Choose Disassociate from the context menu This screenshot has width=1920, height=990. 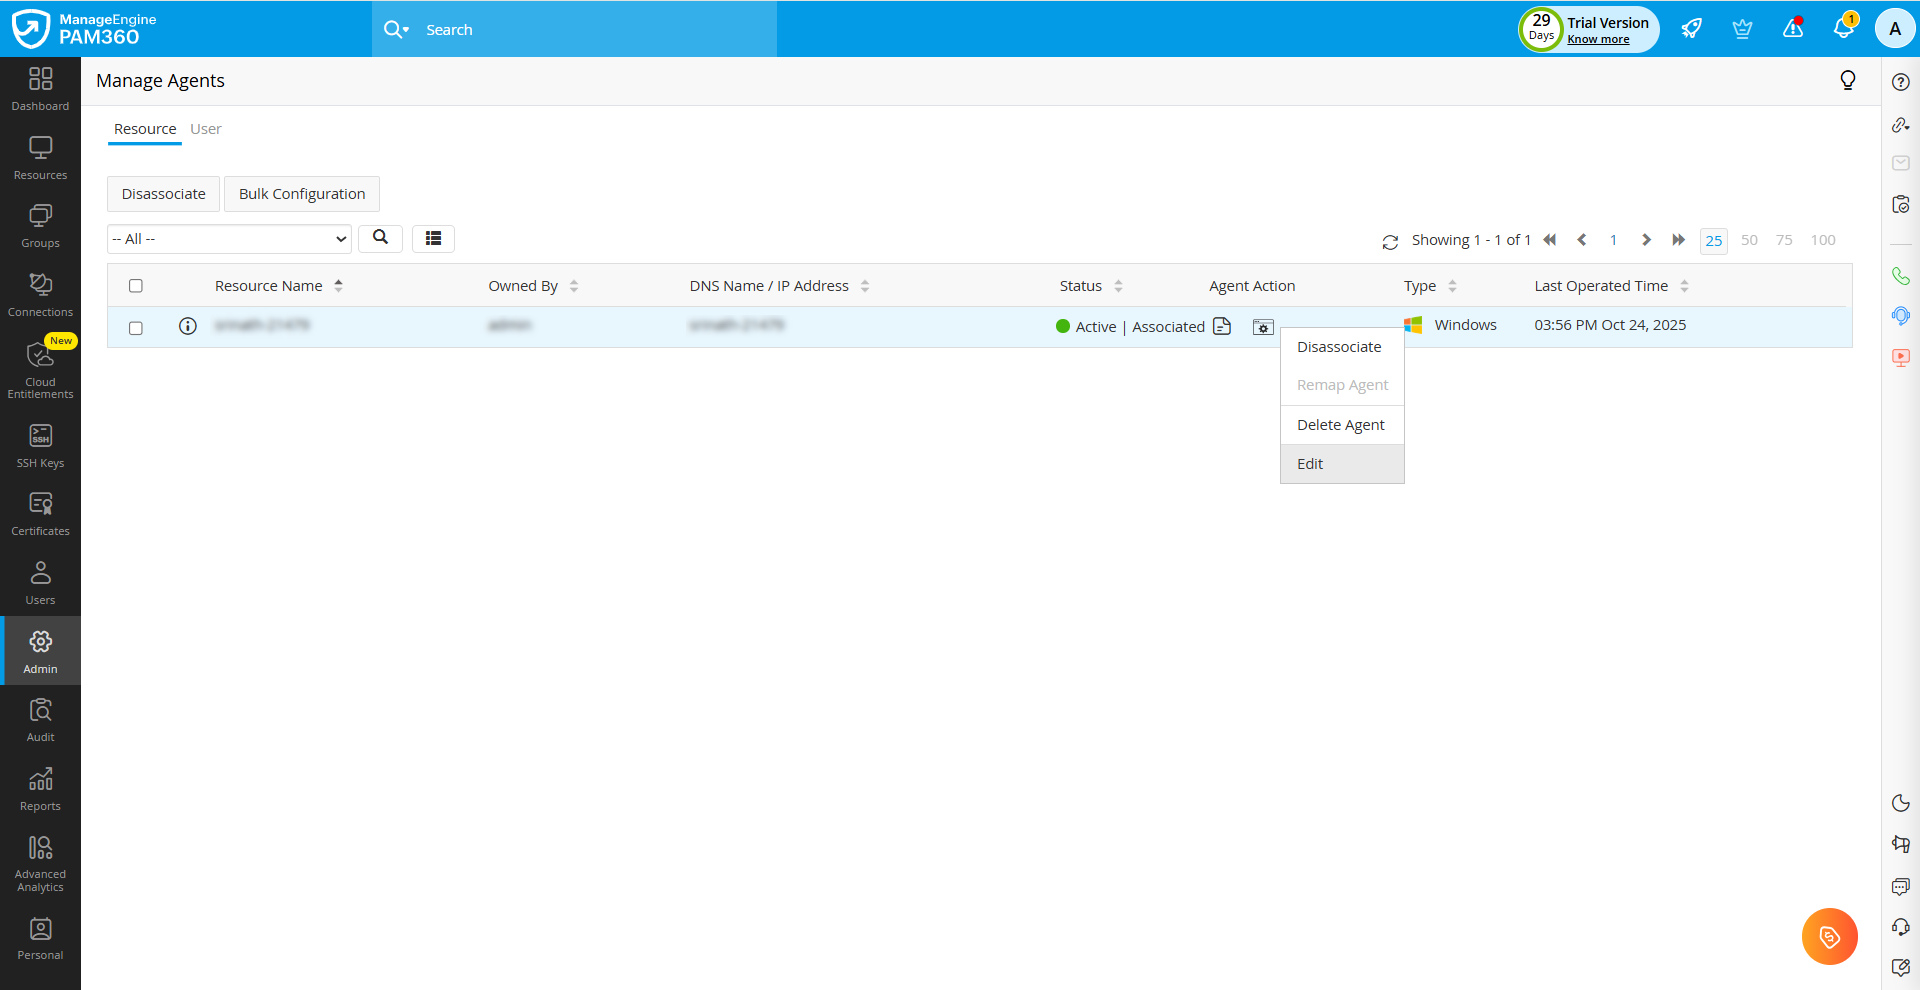coord(1342,347)
